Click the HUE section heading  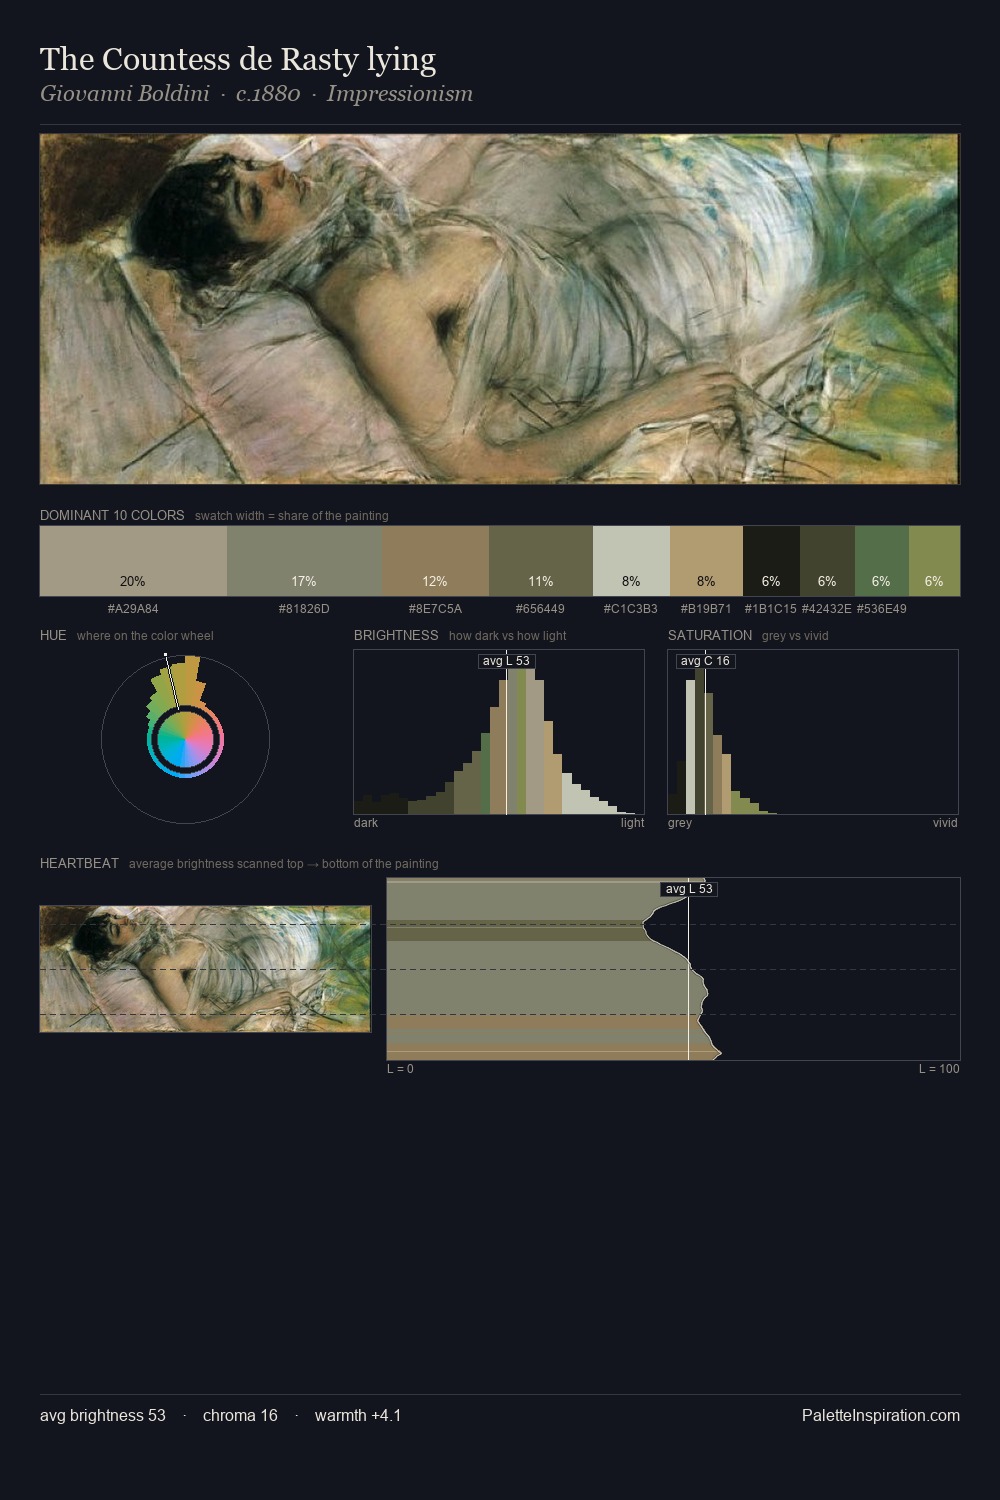tap(53, 636)
